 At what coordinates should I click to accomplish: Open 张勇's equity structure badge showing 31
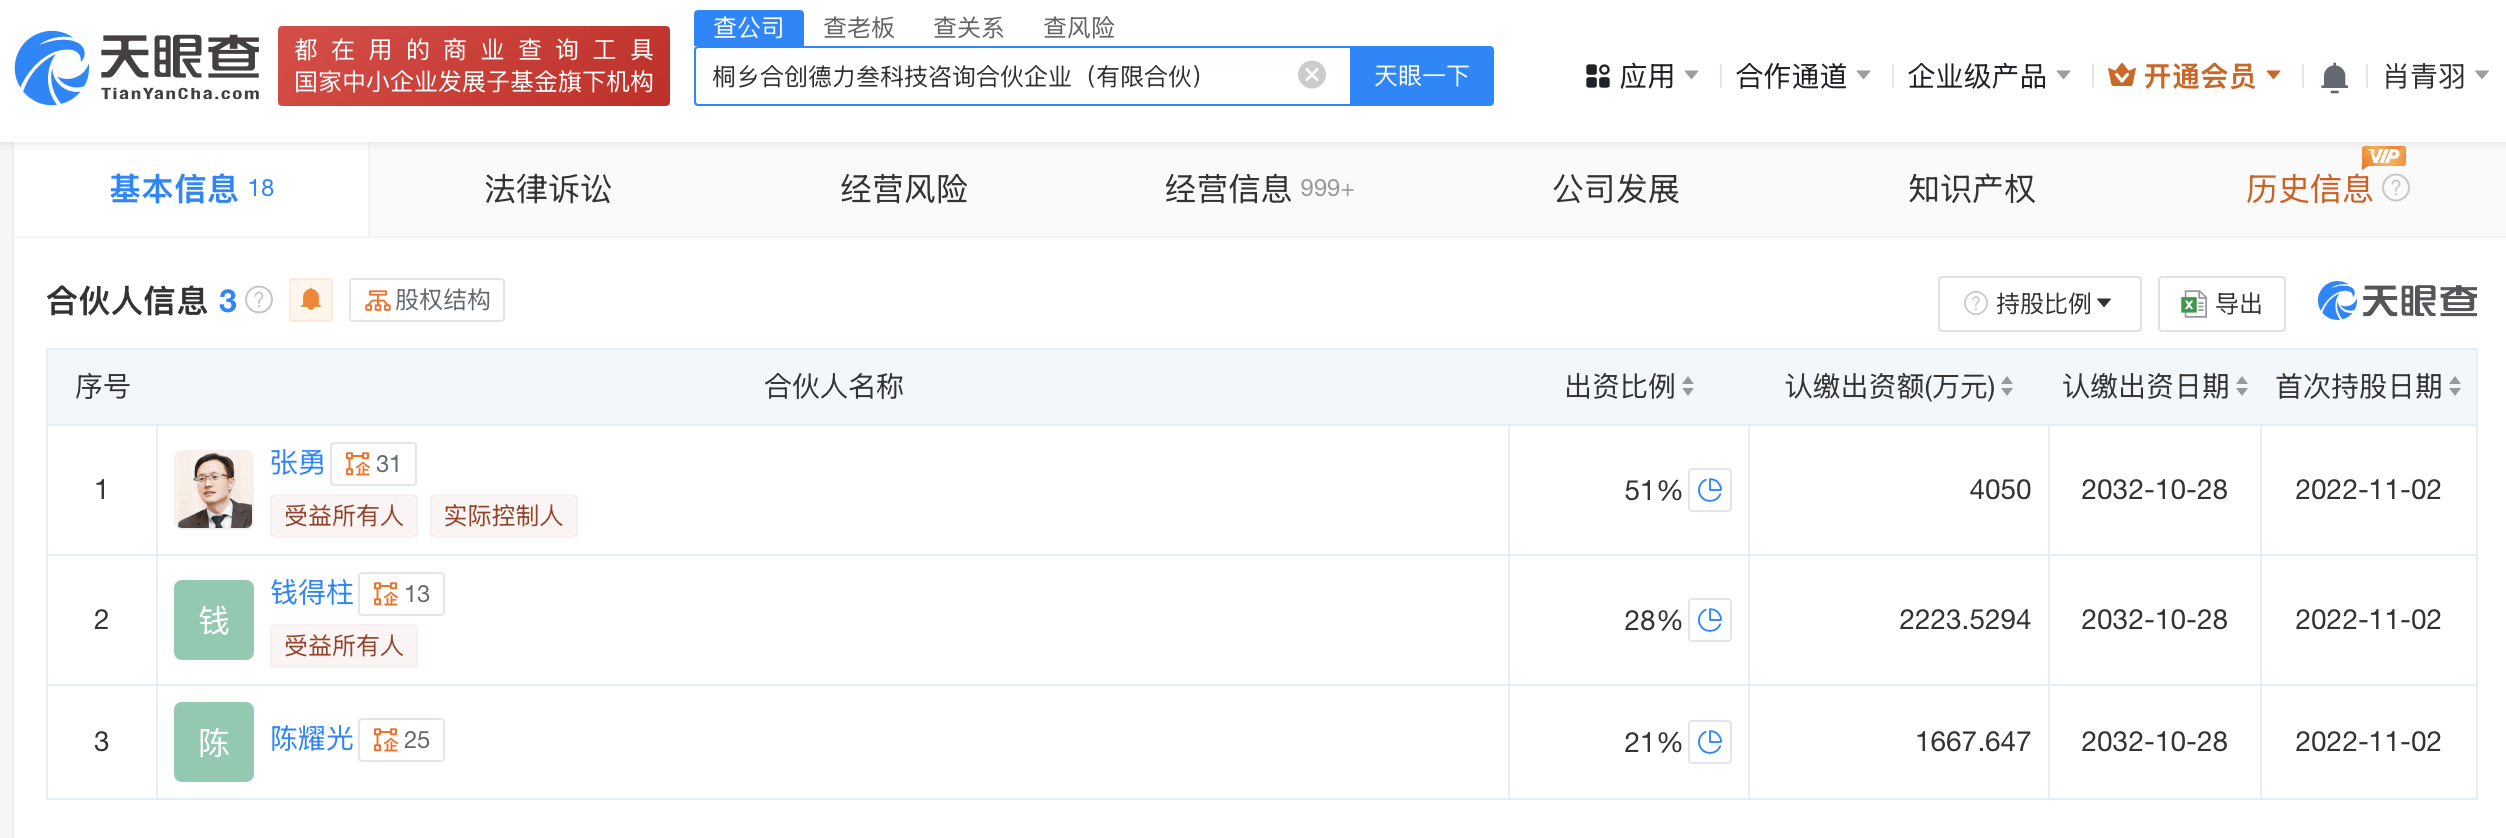[373, 464]
